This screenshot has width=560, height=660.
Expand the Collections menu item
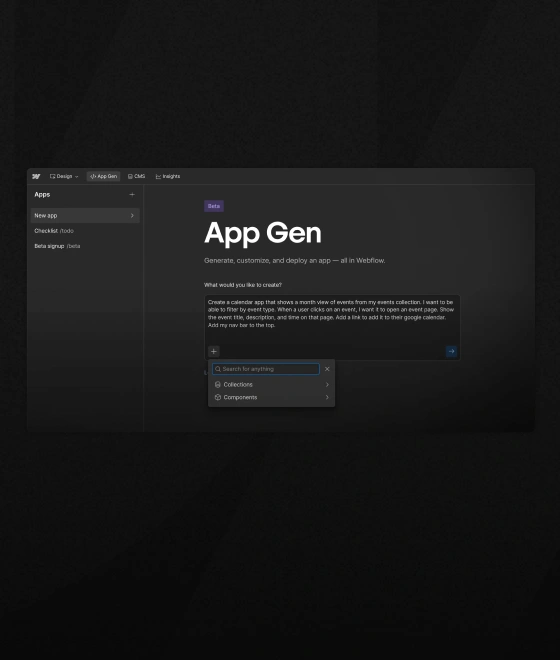tap(272, 384)
